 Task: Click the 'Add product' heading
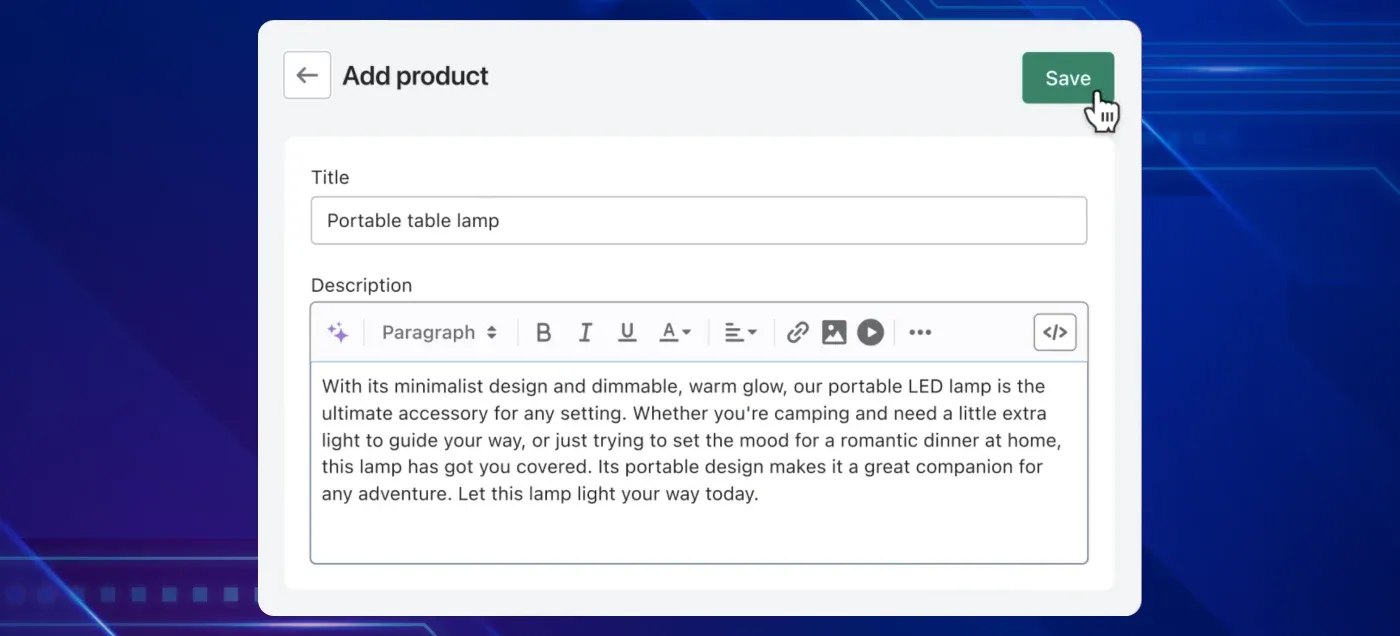[x=415, y=76]
